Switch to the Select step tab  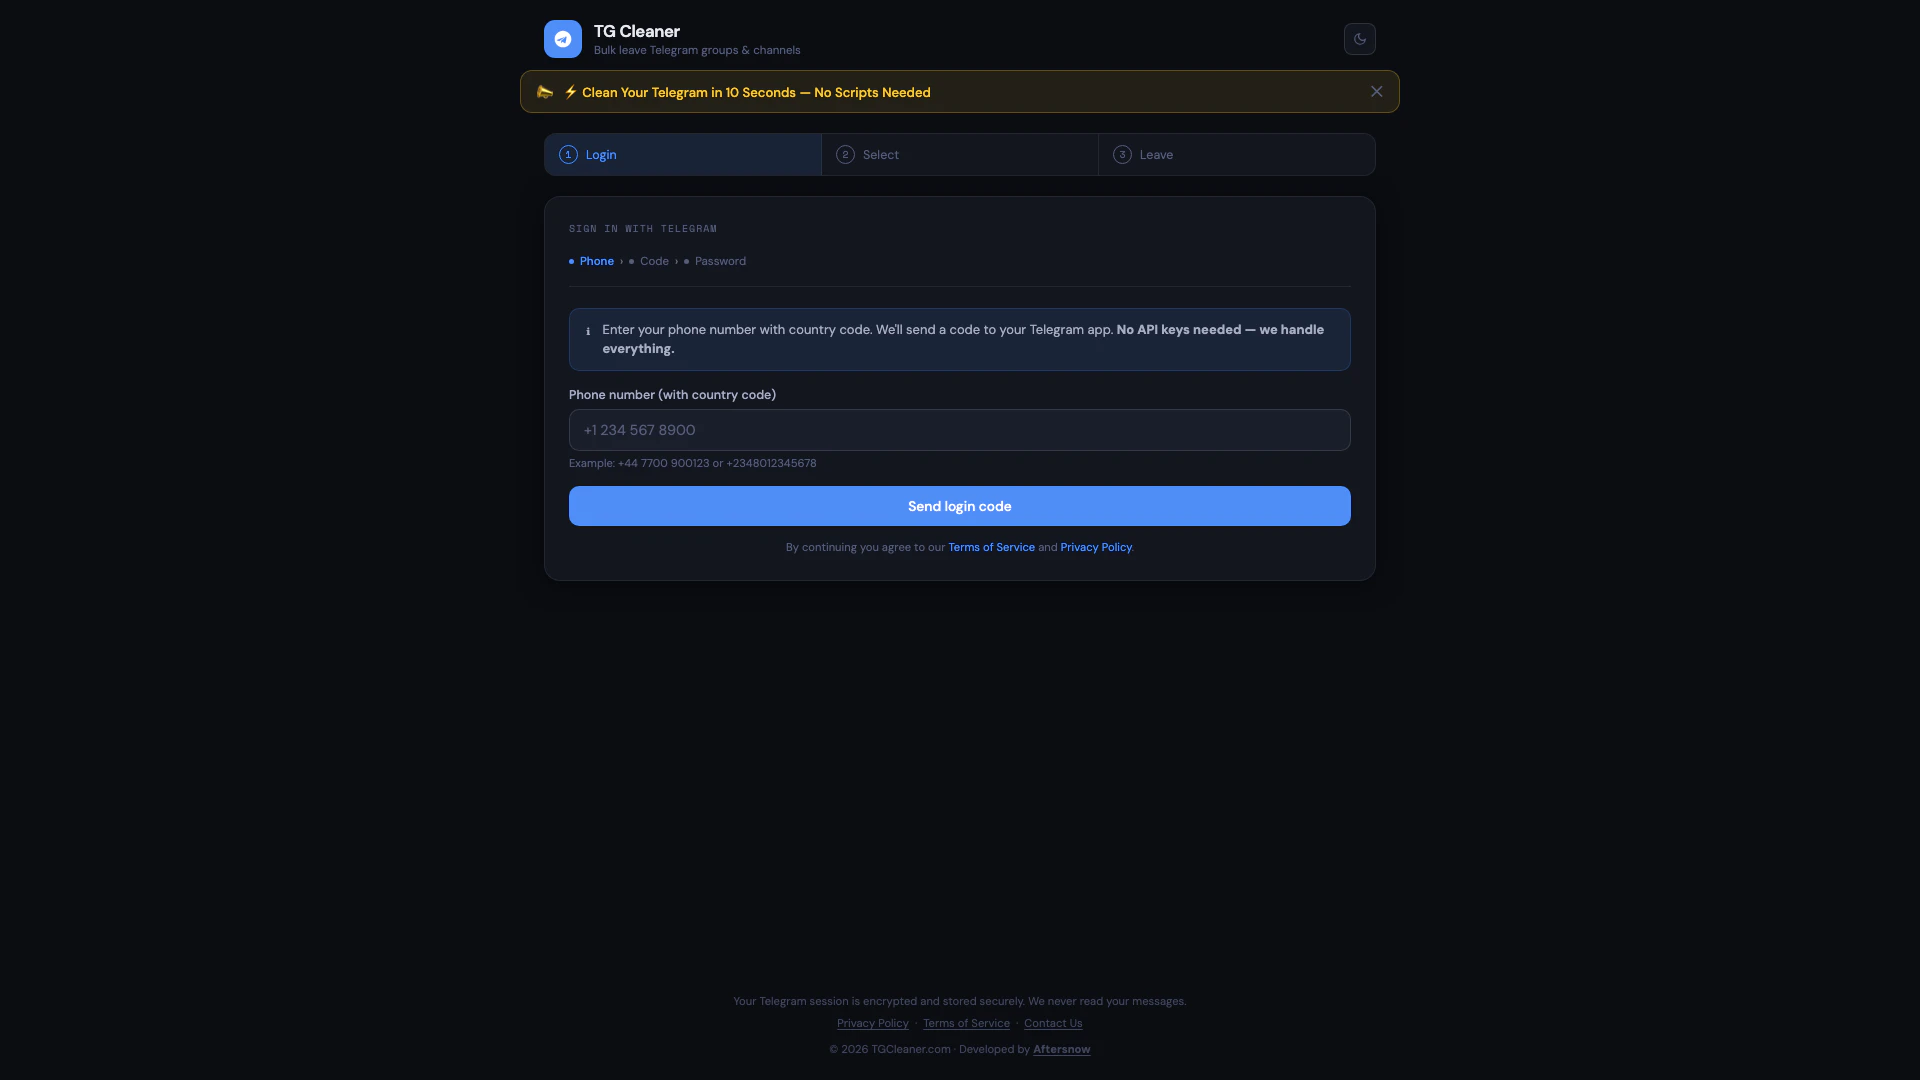tap(960, 155)
